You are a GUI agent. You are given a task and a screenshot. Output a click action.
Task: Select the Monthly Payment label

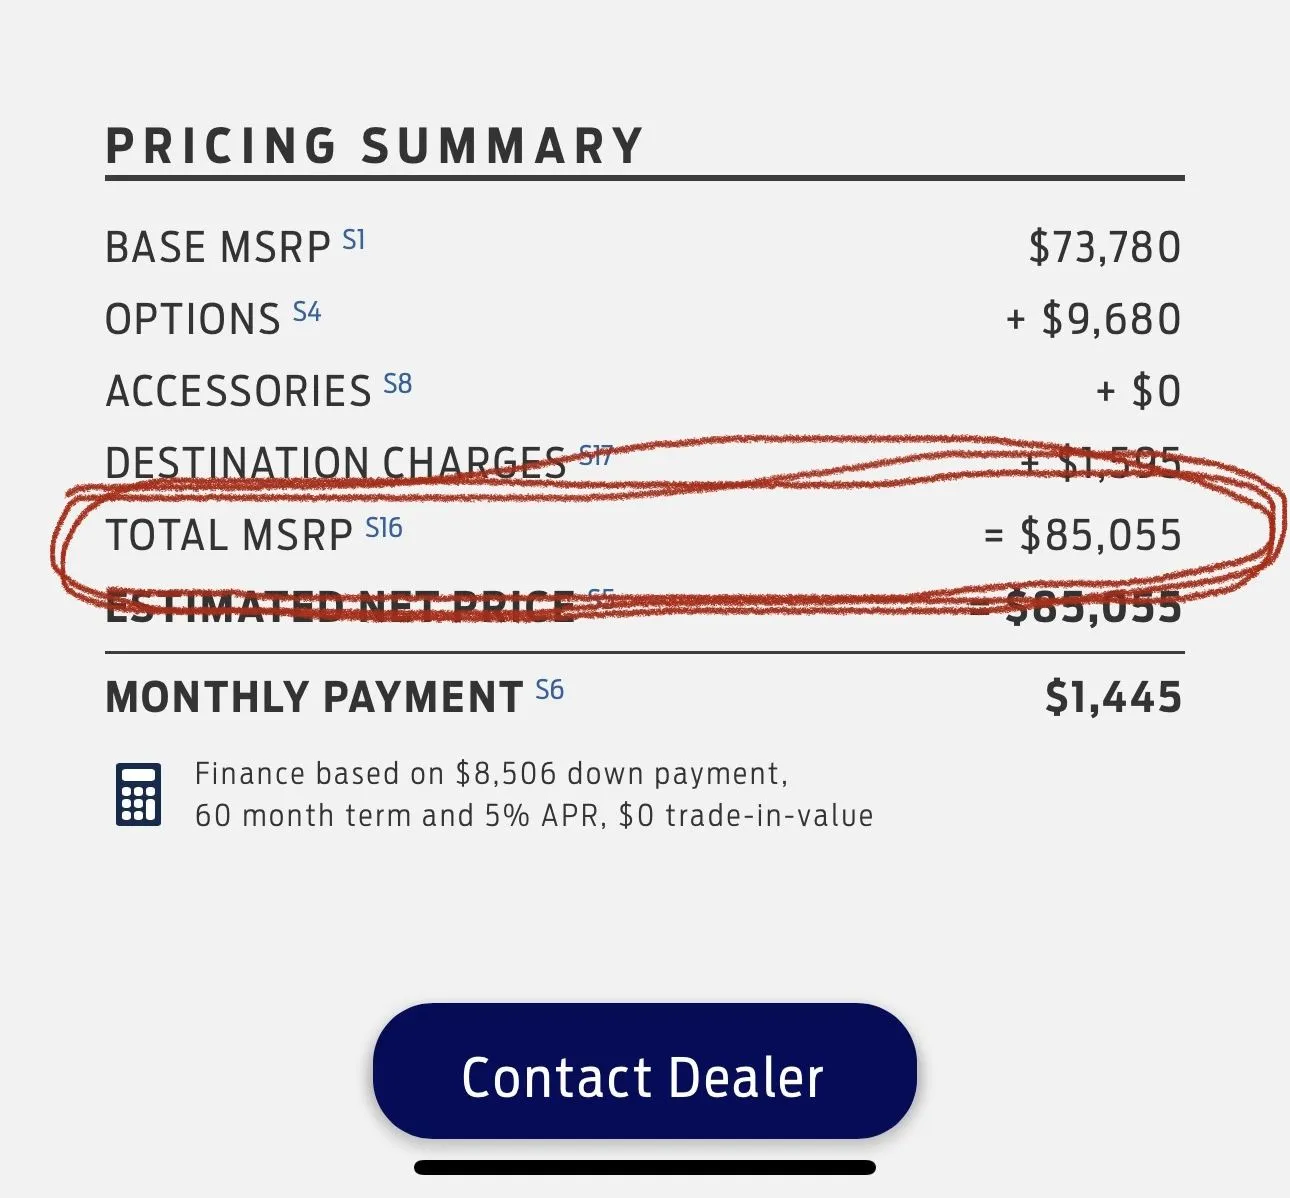pos(314,698)
